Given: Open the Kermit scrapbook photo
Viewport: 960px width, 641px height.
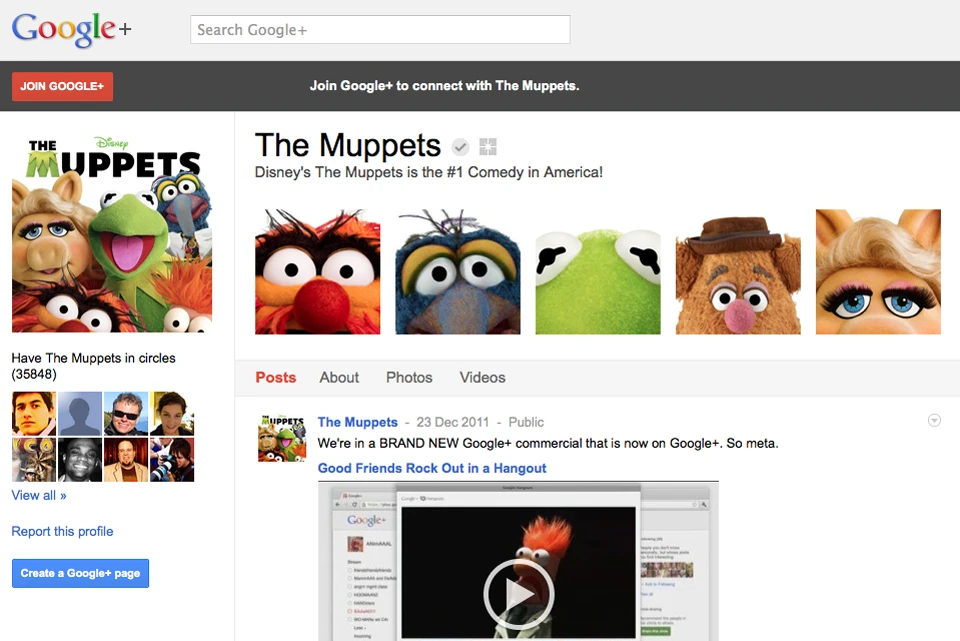Looking at the screenshot, I should (598, 272).
